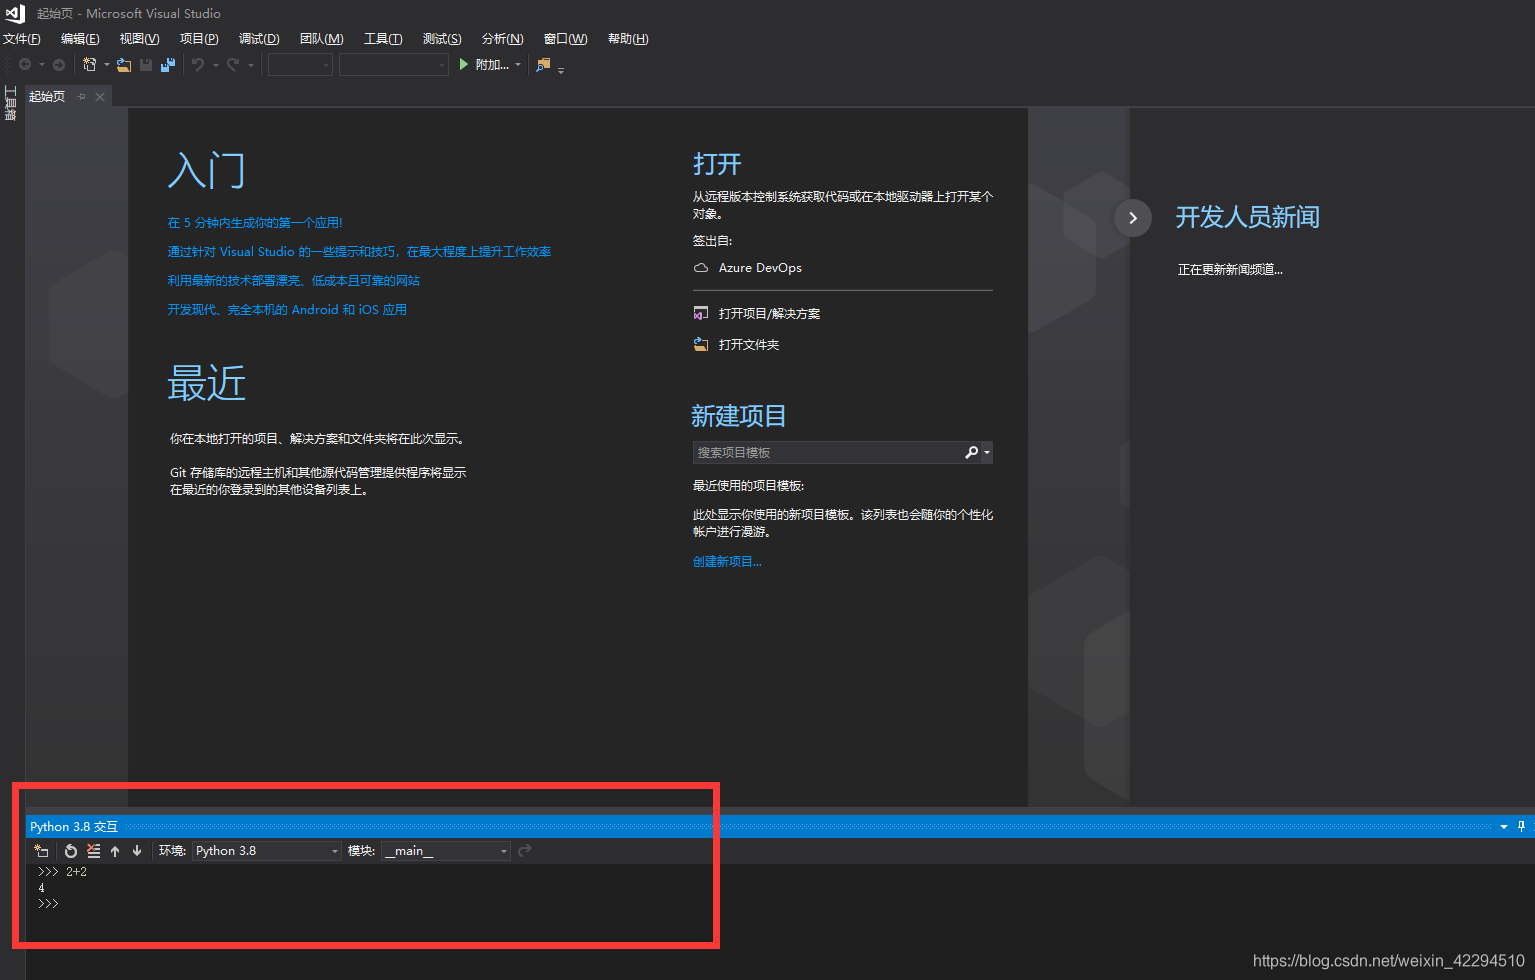Click the Python 3.8 交互 panel title
1535x980 pixels.
tap(74, 827)
